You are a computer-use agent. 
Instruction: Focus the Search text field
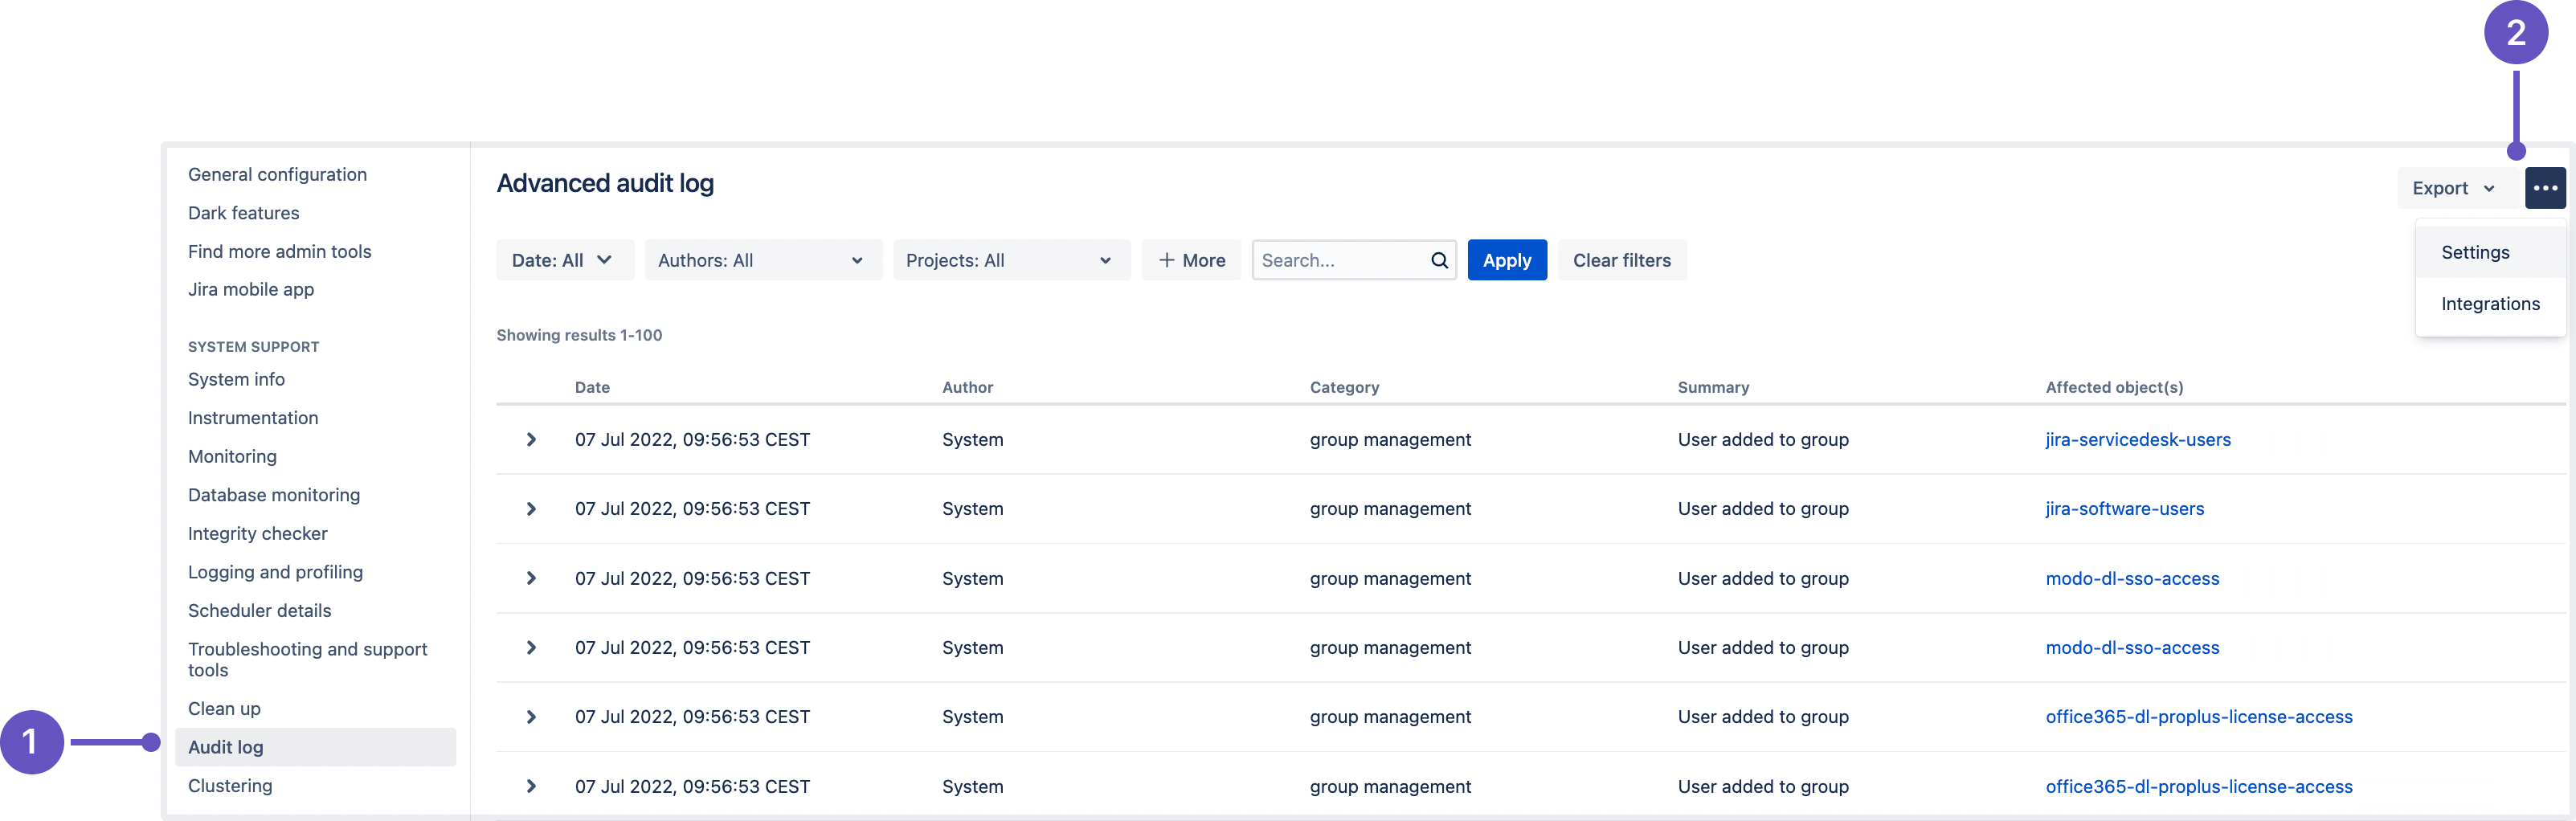coord(1339,260)
